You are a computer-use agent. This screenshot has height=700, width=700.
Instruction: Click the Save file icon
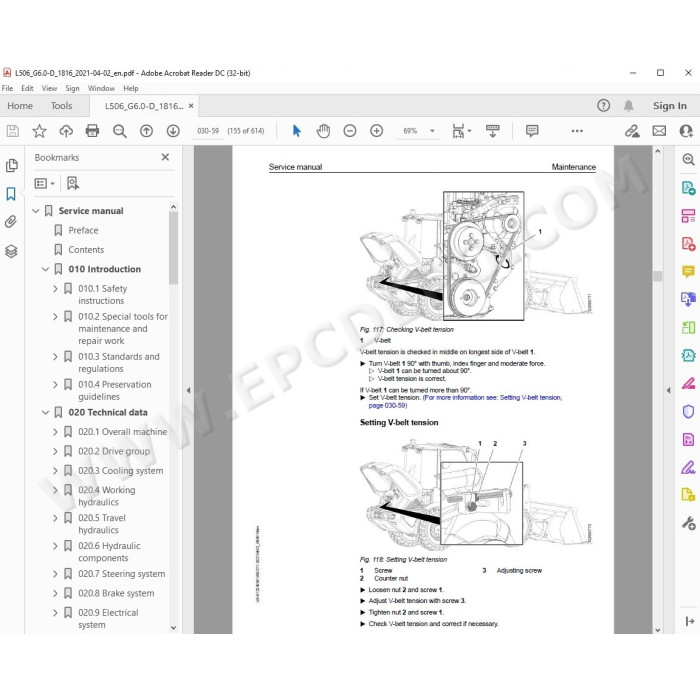12,131
